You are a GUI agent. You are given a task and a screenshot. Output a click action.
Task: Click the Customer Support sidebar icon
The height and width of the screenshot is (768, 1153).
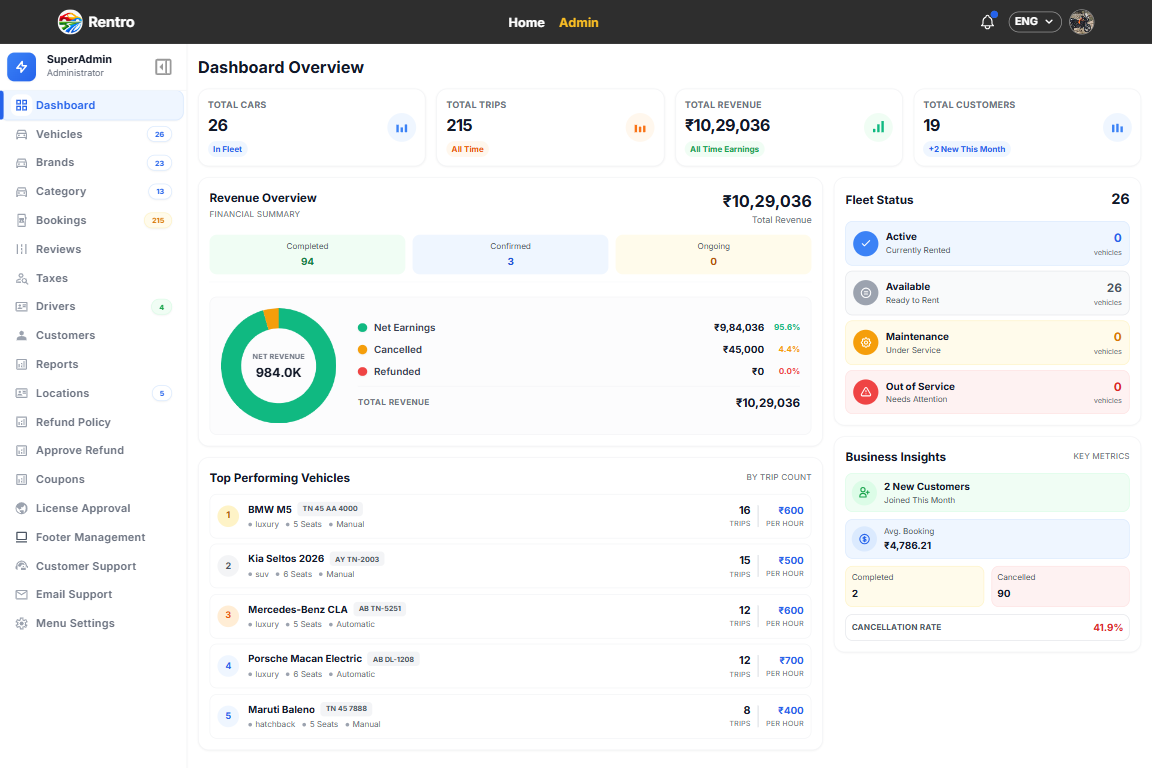[21, 566]
